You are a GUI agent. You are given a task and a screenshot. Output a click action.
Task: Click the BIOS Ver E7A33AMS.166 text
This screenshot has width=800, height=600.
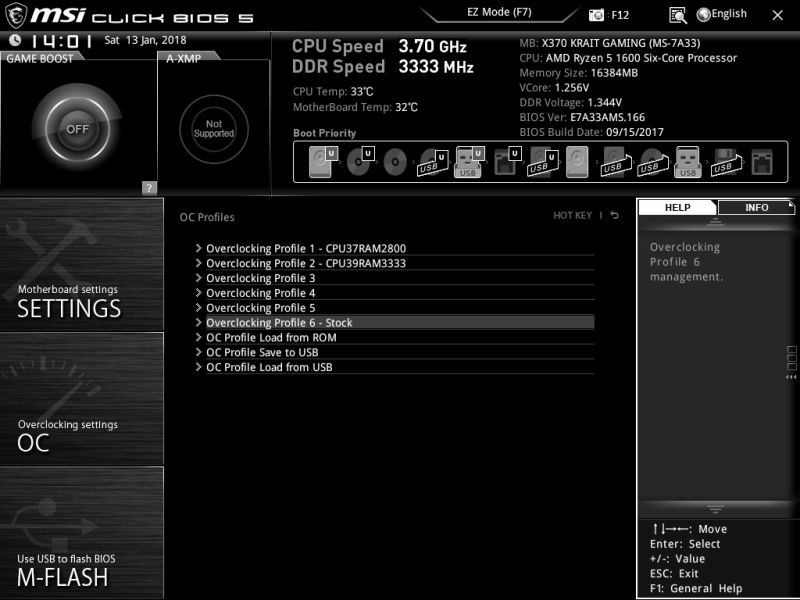(x=582, y=117)
